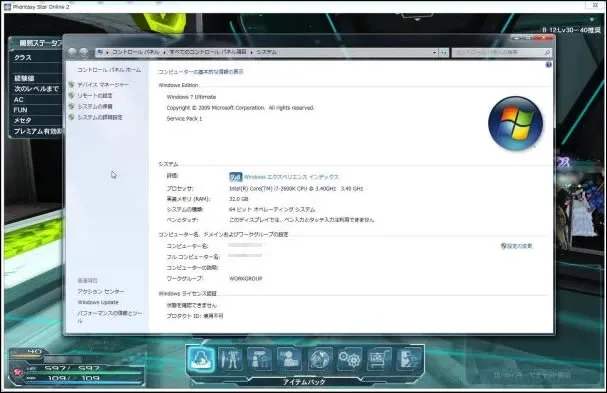Screen dimensions: 607x393
Task: Click the address bar refresh button
Action: coord(444,52)
